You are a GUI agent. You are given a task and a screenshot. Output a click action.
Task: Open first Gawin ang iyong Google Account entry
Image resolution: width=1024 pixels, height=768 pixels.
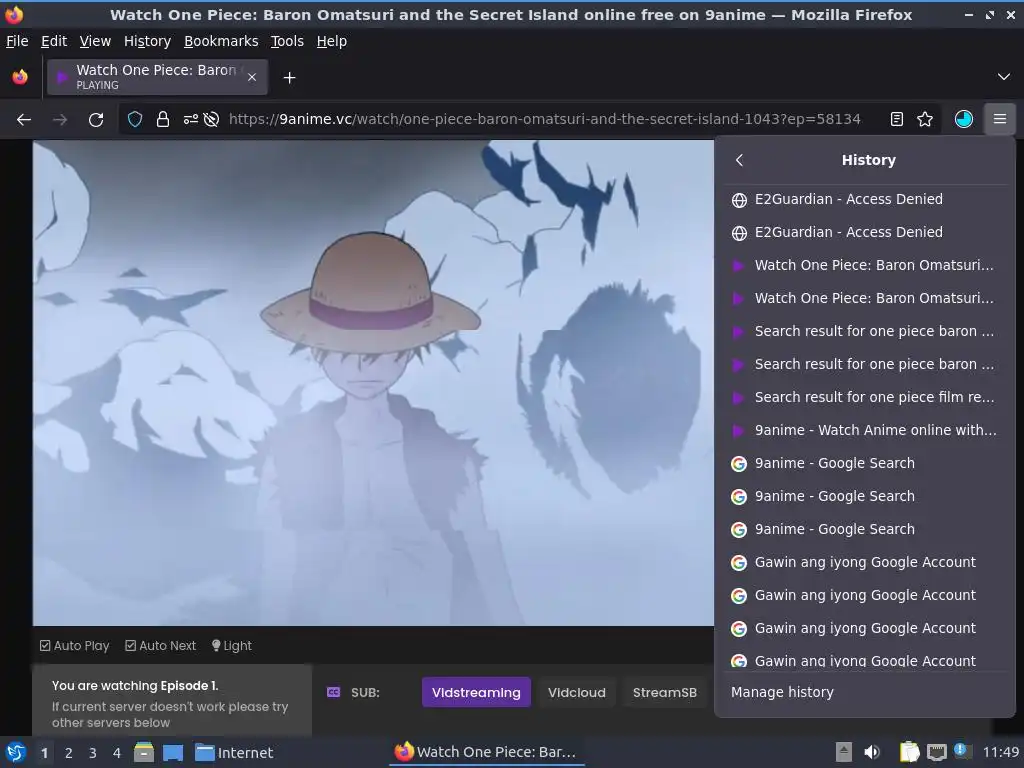(x=865, y=562)
